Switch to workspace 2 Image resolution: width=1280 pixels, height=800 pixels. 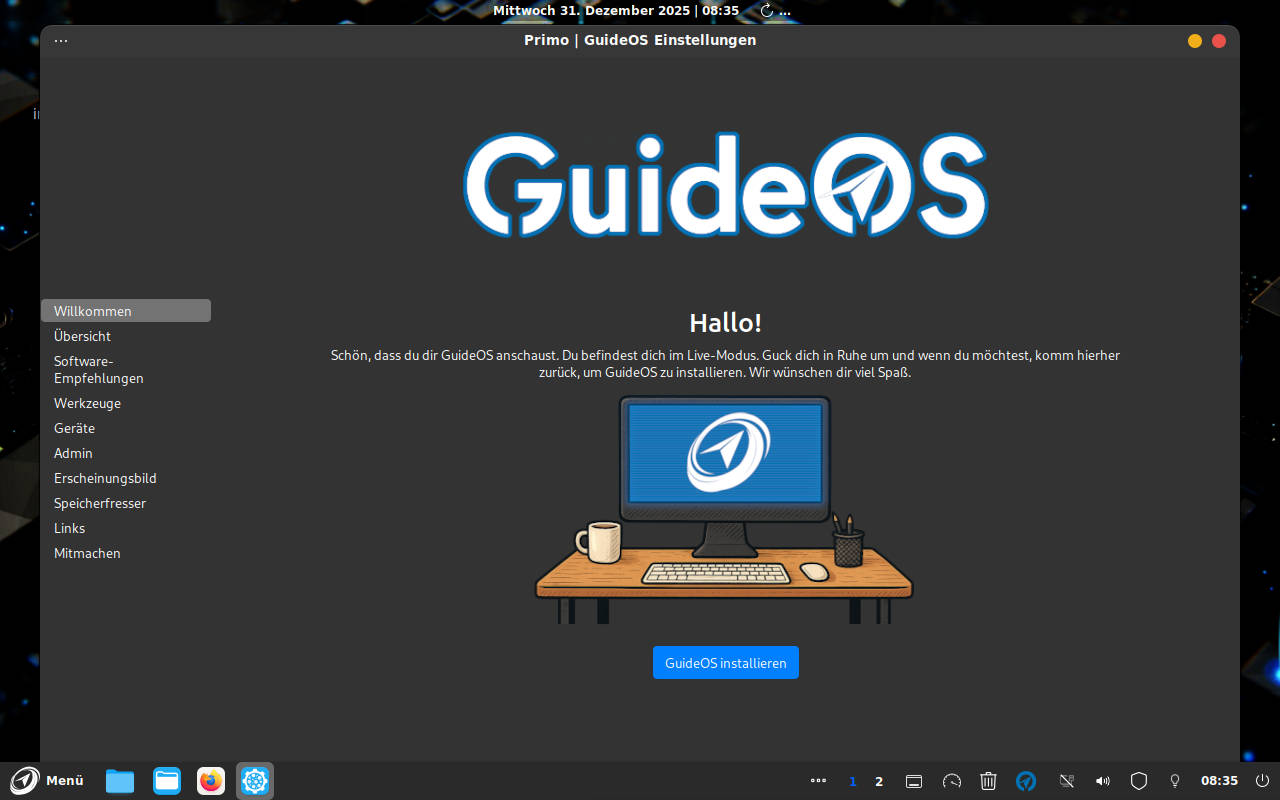(878, 781)
